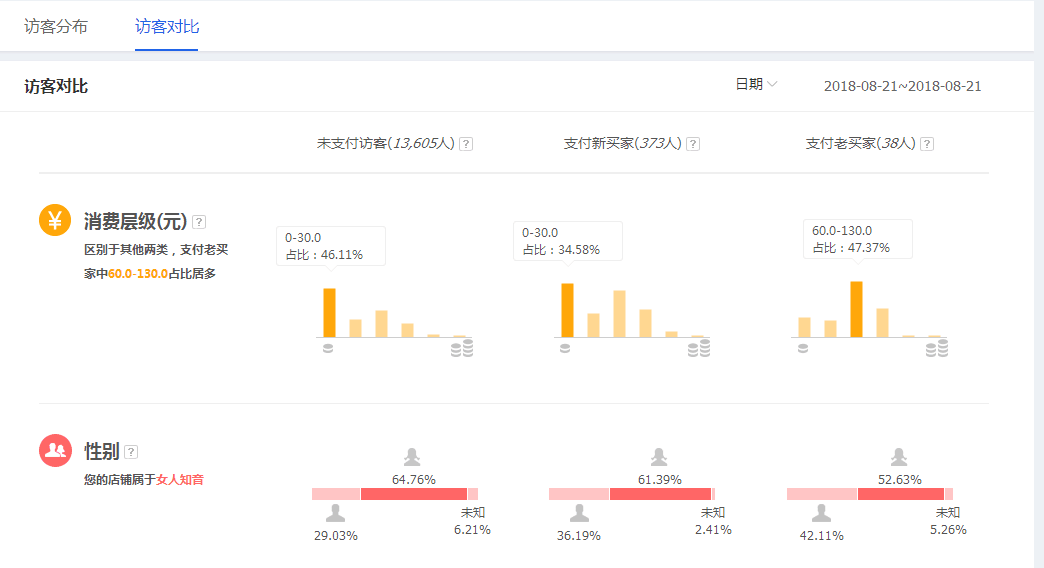Image resolution: width=1044 pixels, height=568 pixels.
Task: Click help icon next to 支付老买家
Action: (927, 144)
